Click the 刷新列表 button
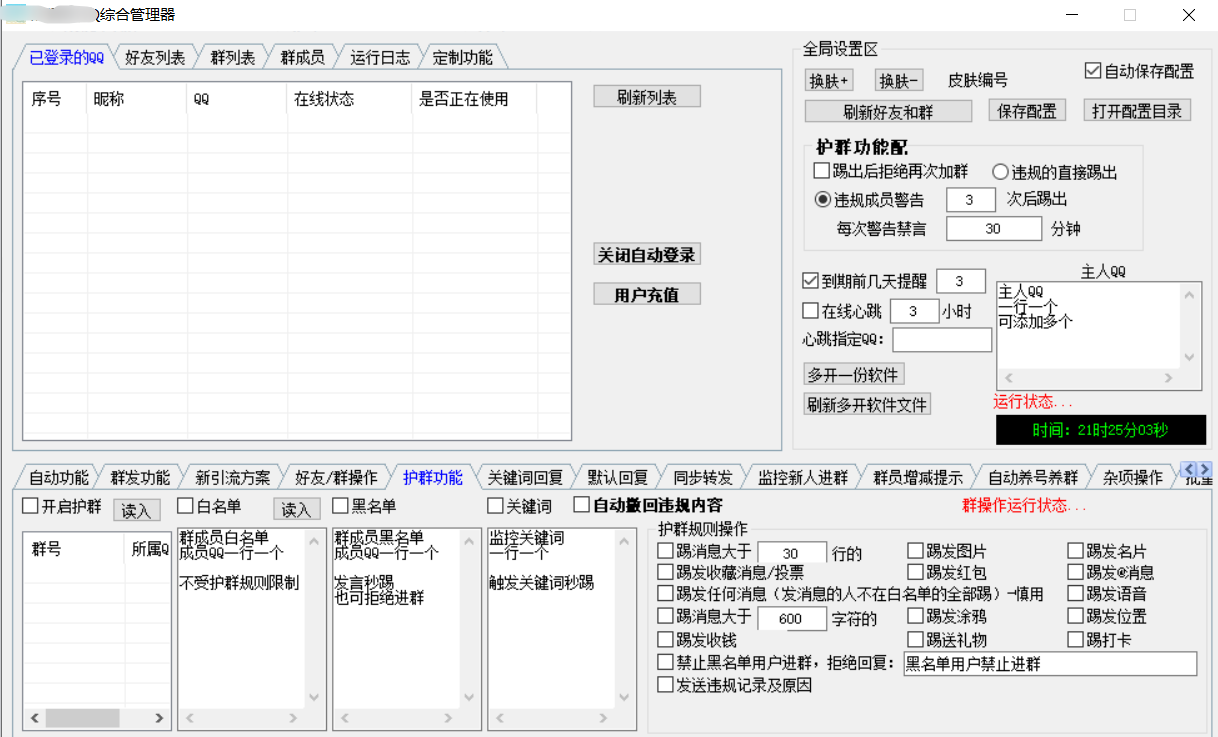This screenshot has width=1218, height=737. point(646,97)
